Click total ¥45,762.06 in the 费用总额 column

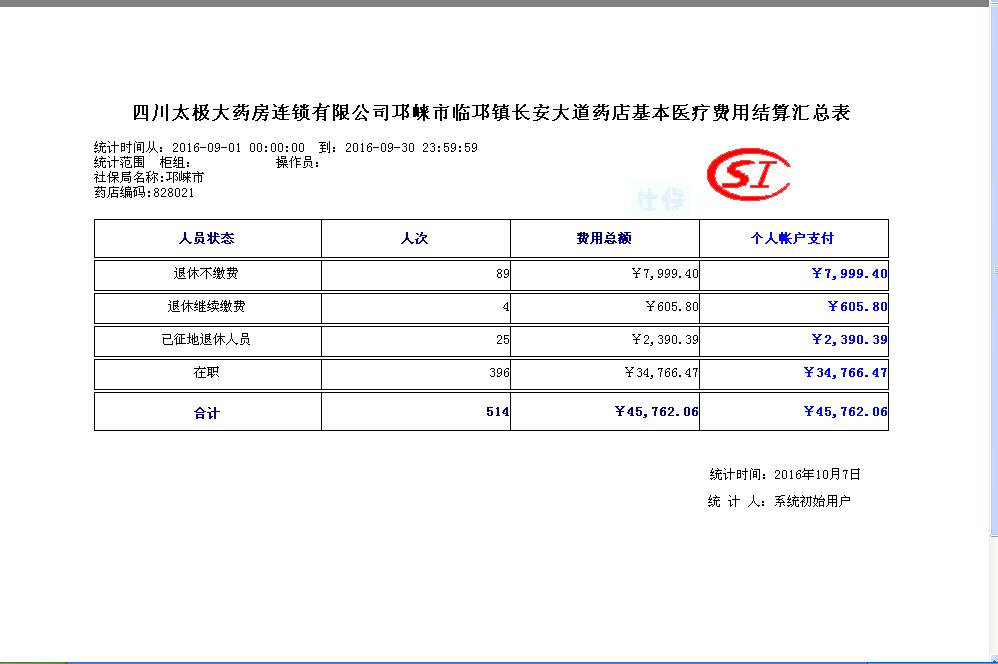(x=657, y=412)
